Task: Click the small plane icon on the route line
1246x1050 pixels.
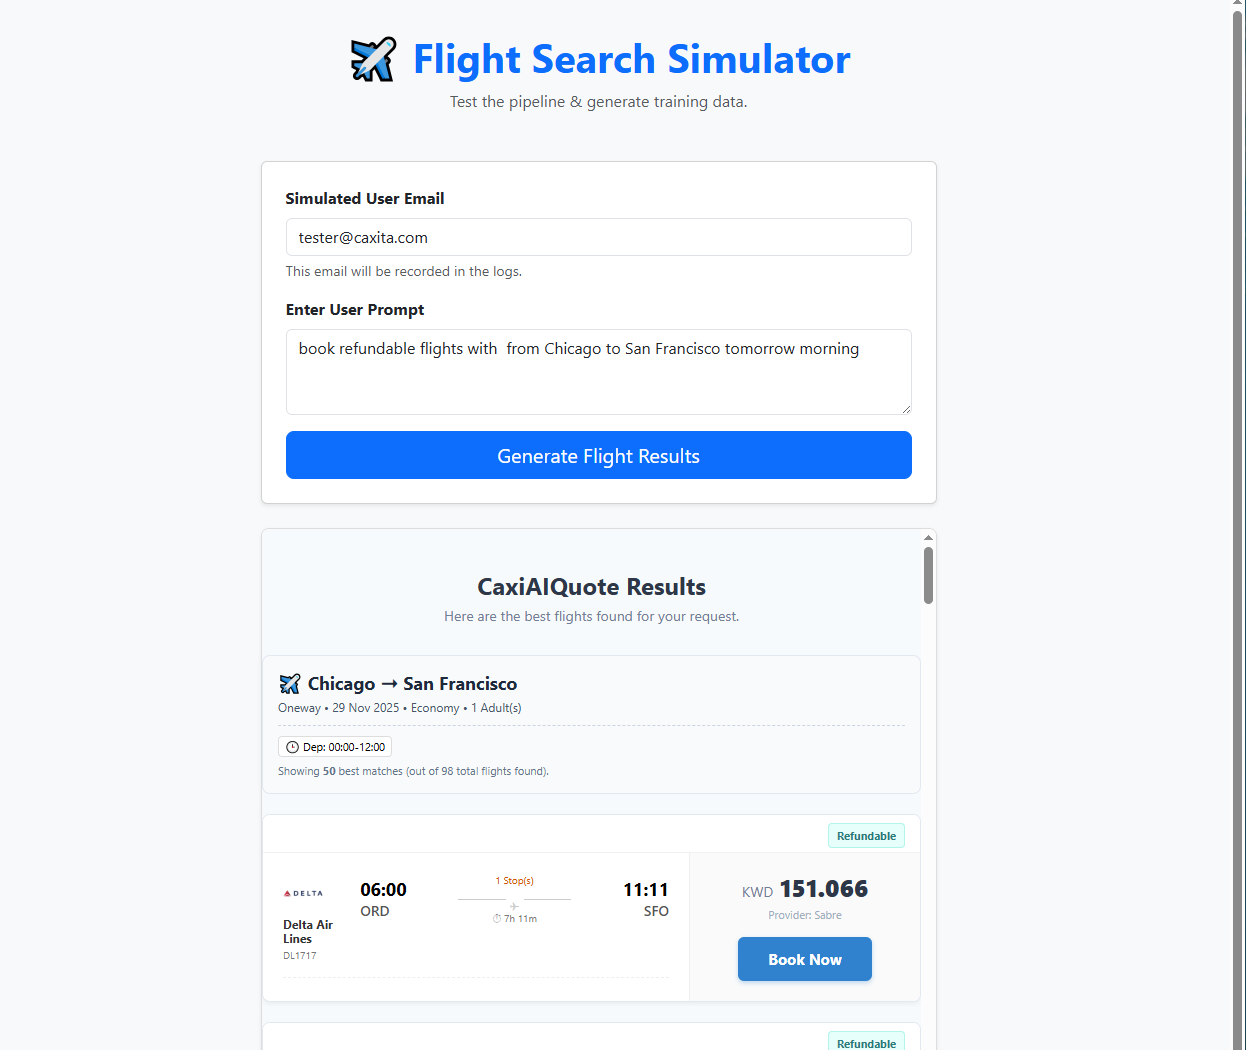Action: [514, 906]
